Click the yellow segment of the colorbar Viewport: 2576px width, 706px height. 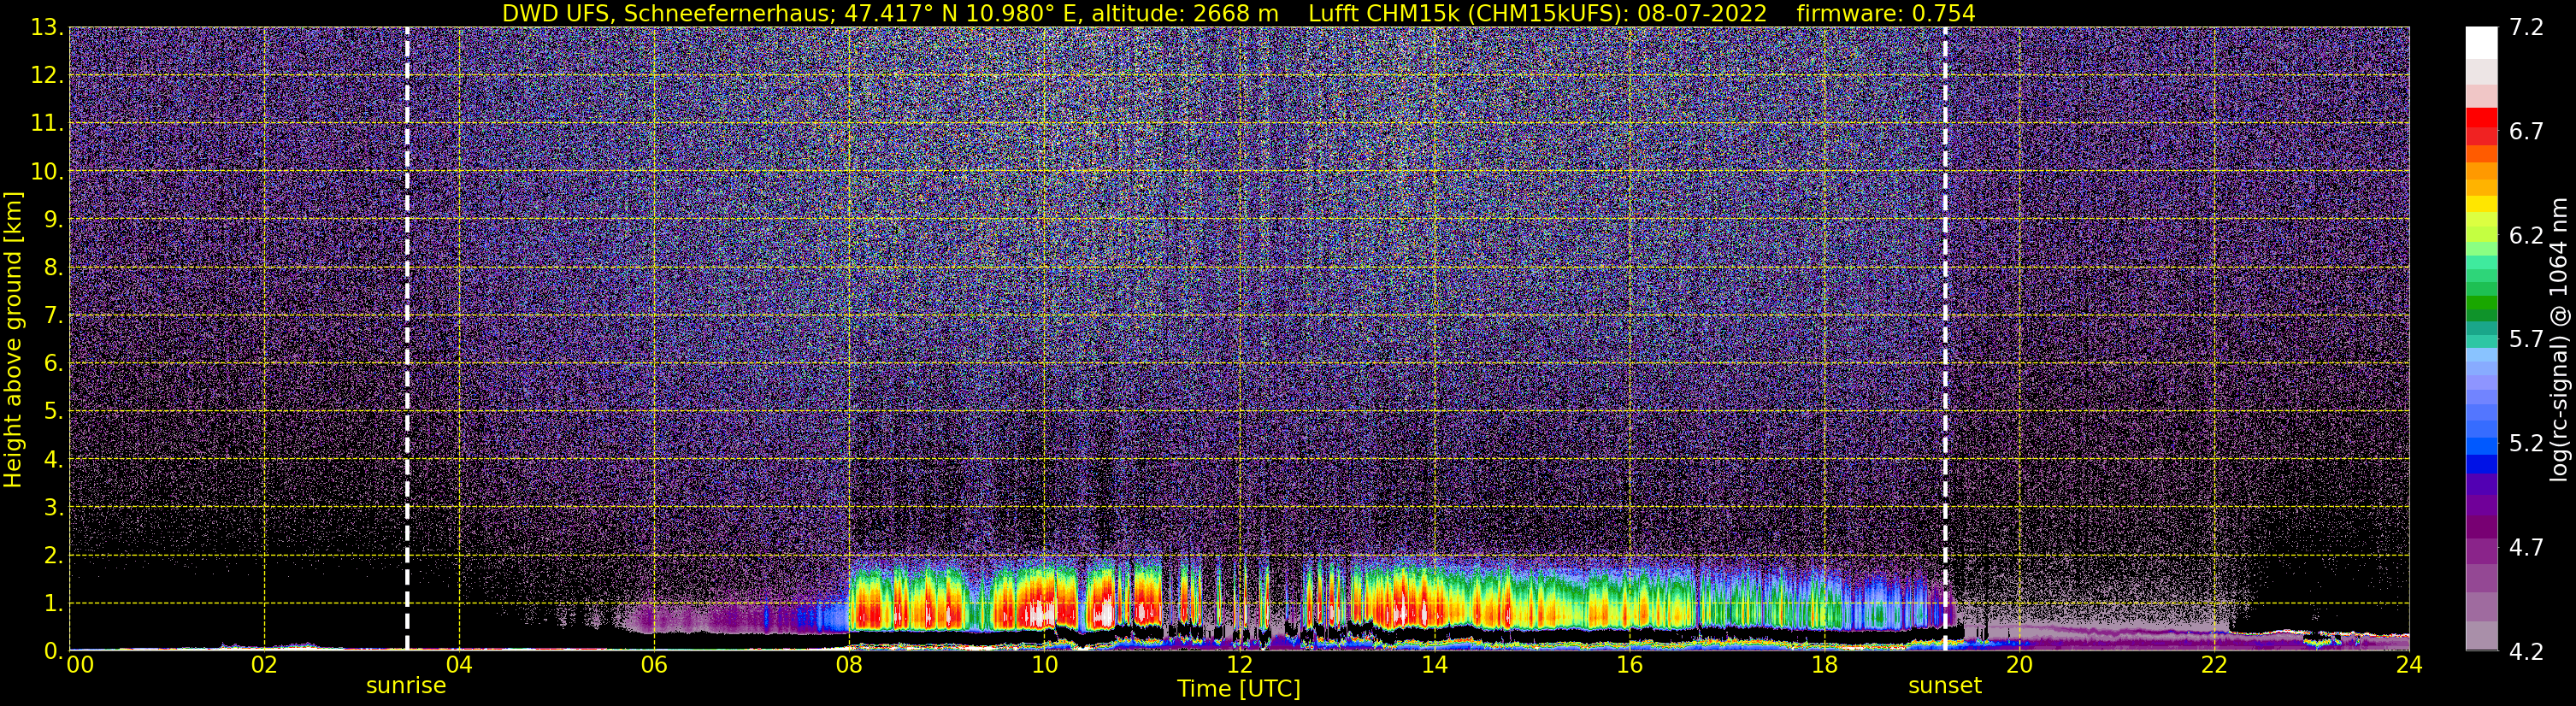coord(2481,203)
